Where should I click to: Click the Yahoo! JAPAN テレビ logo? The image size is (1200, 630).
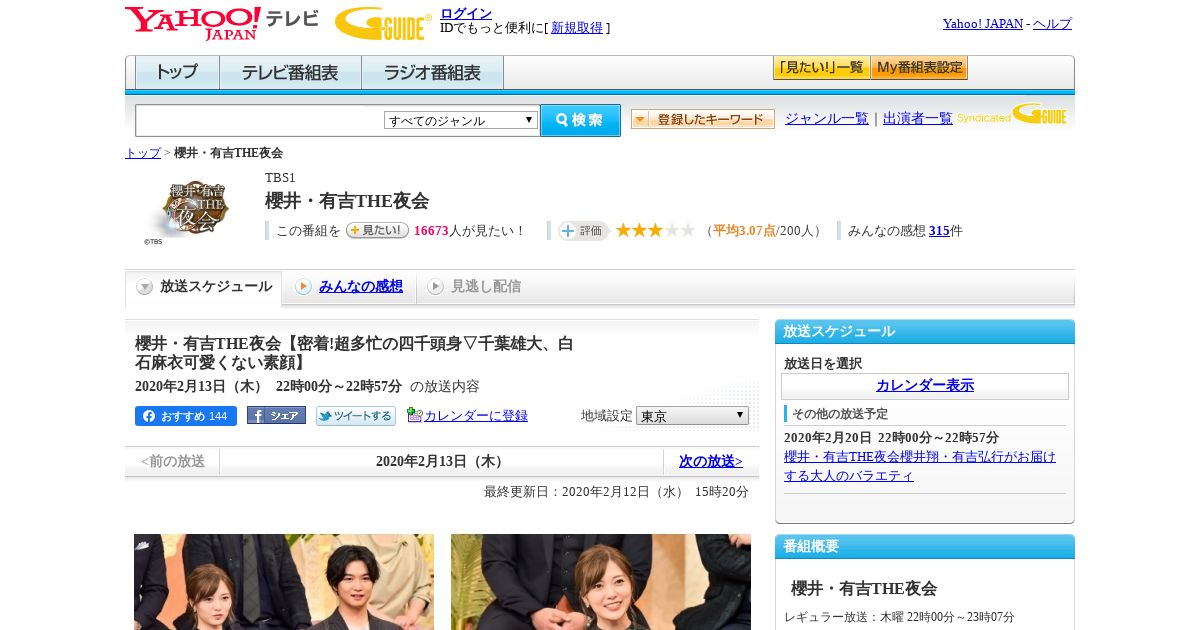[222, 23]
